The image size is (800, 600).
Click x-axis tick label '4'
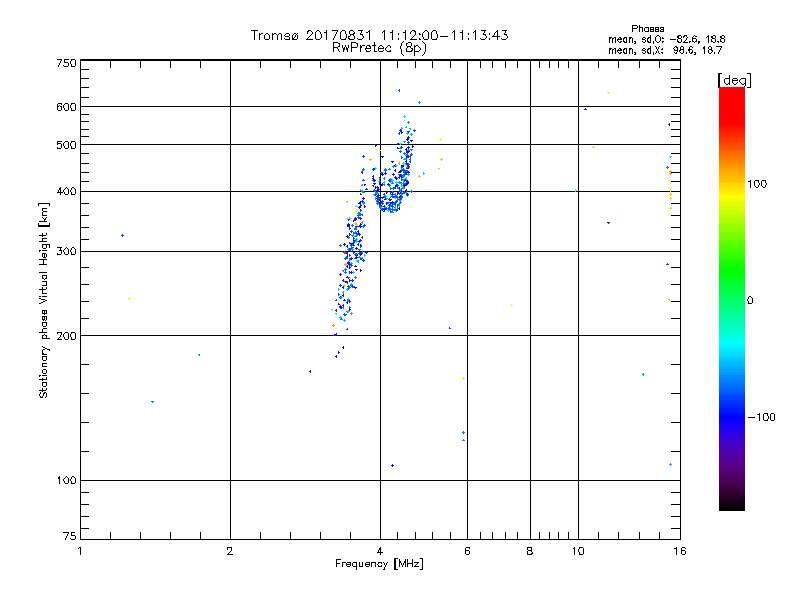(x=380, y=551)
